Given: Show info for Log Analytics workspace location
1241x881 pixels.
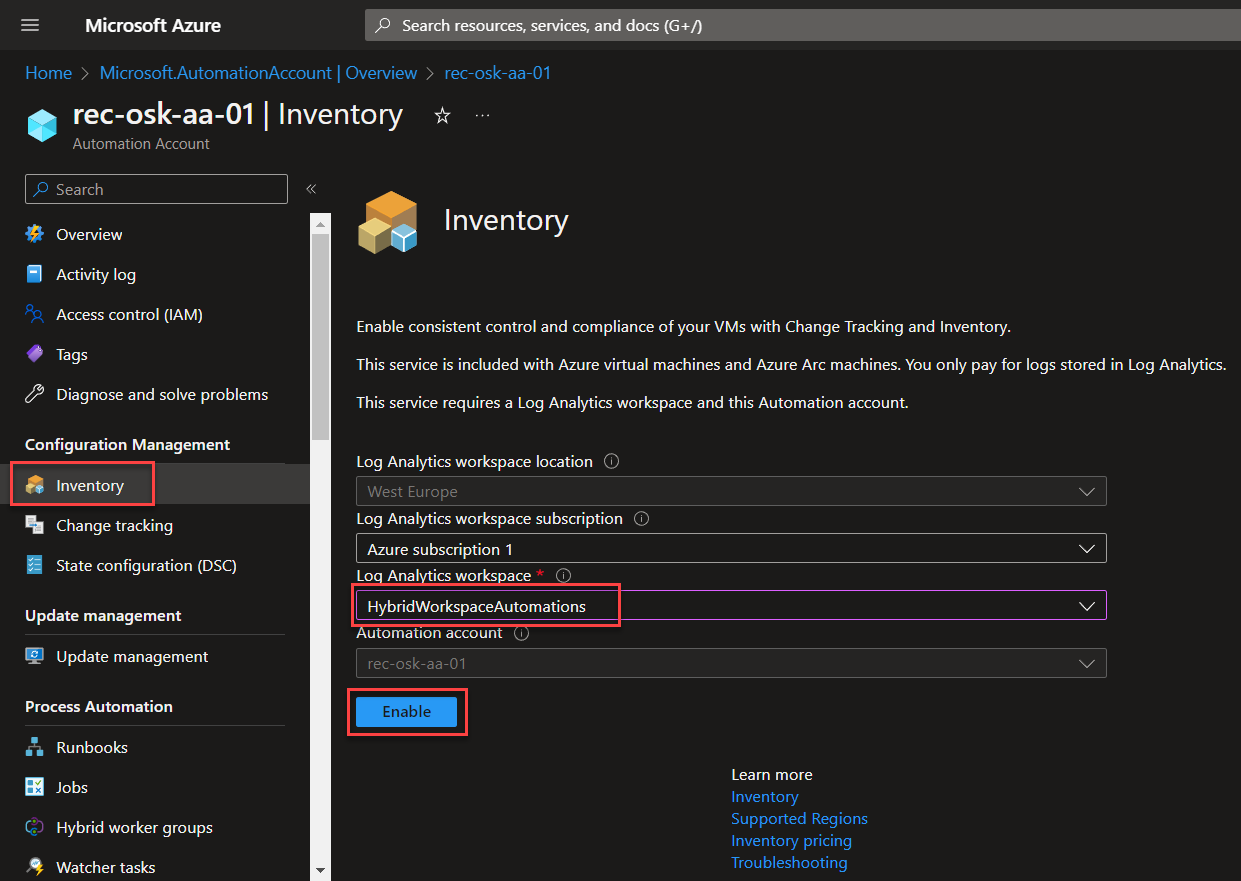Looking at the screenshot, I should pos(612,462).
